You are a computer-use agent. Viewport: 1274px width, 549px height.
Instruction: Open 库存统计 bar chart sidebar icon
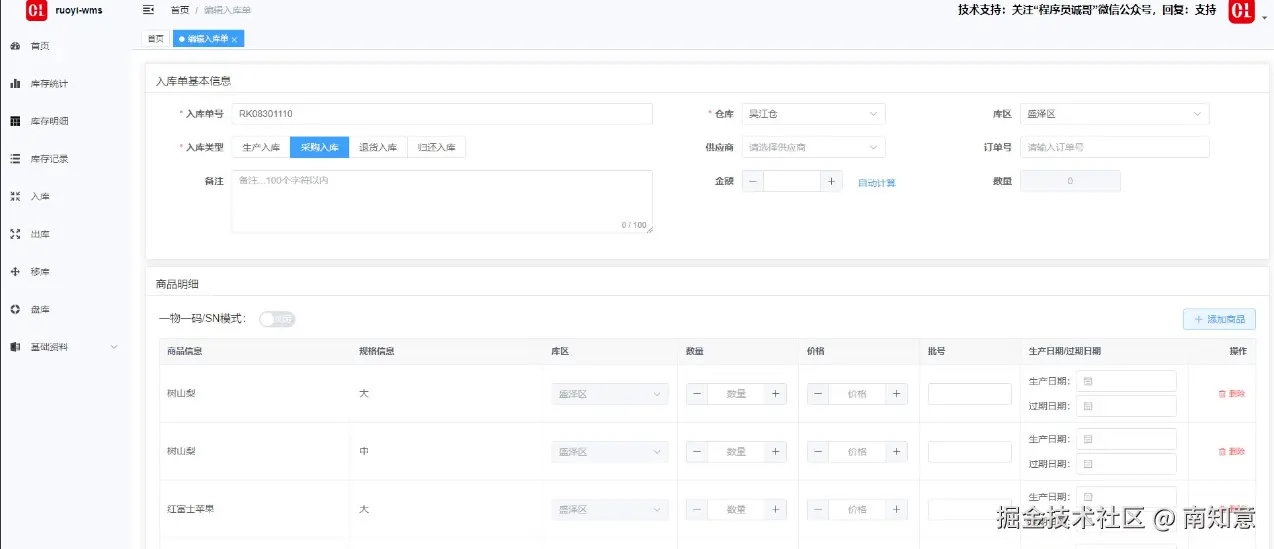tap(15, 84)
